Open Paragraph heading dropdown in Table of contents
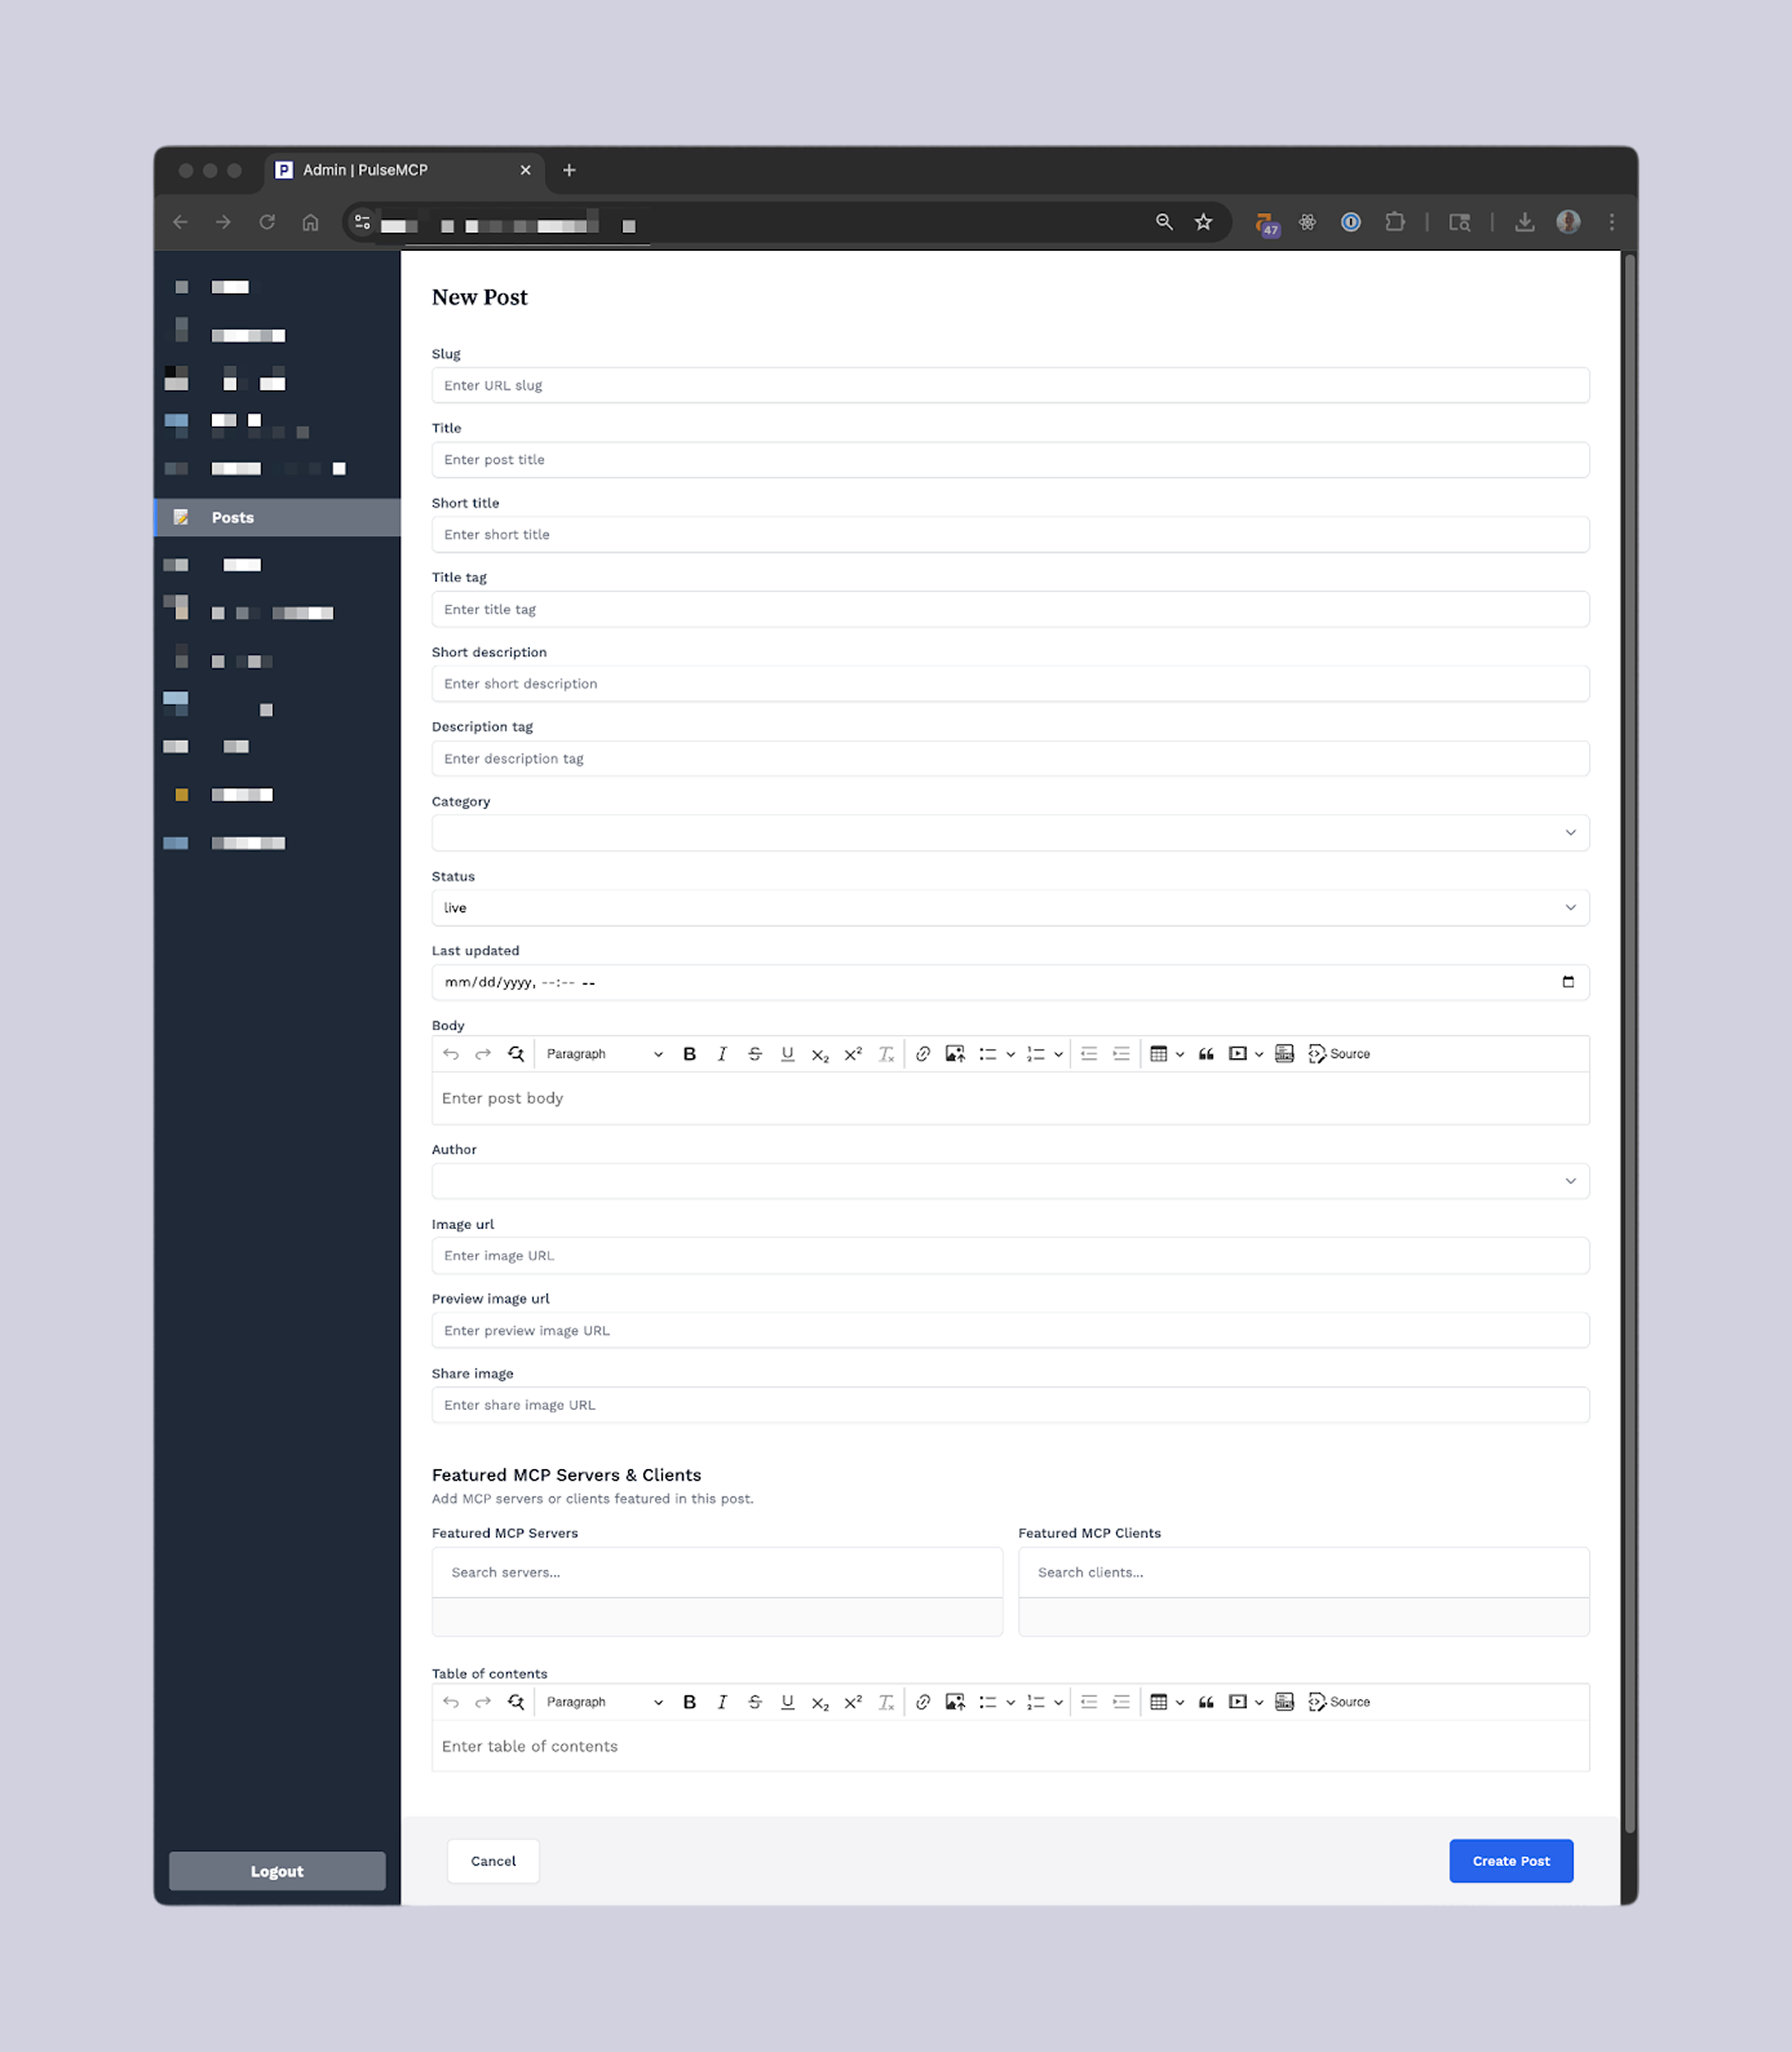 604,1702
